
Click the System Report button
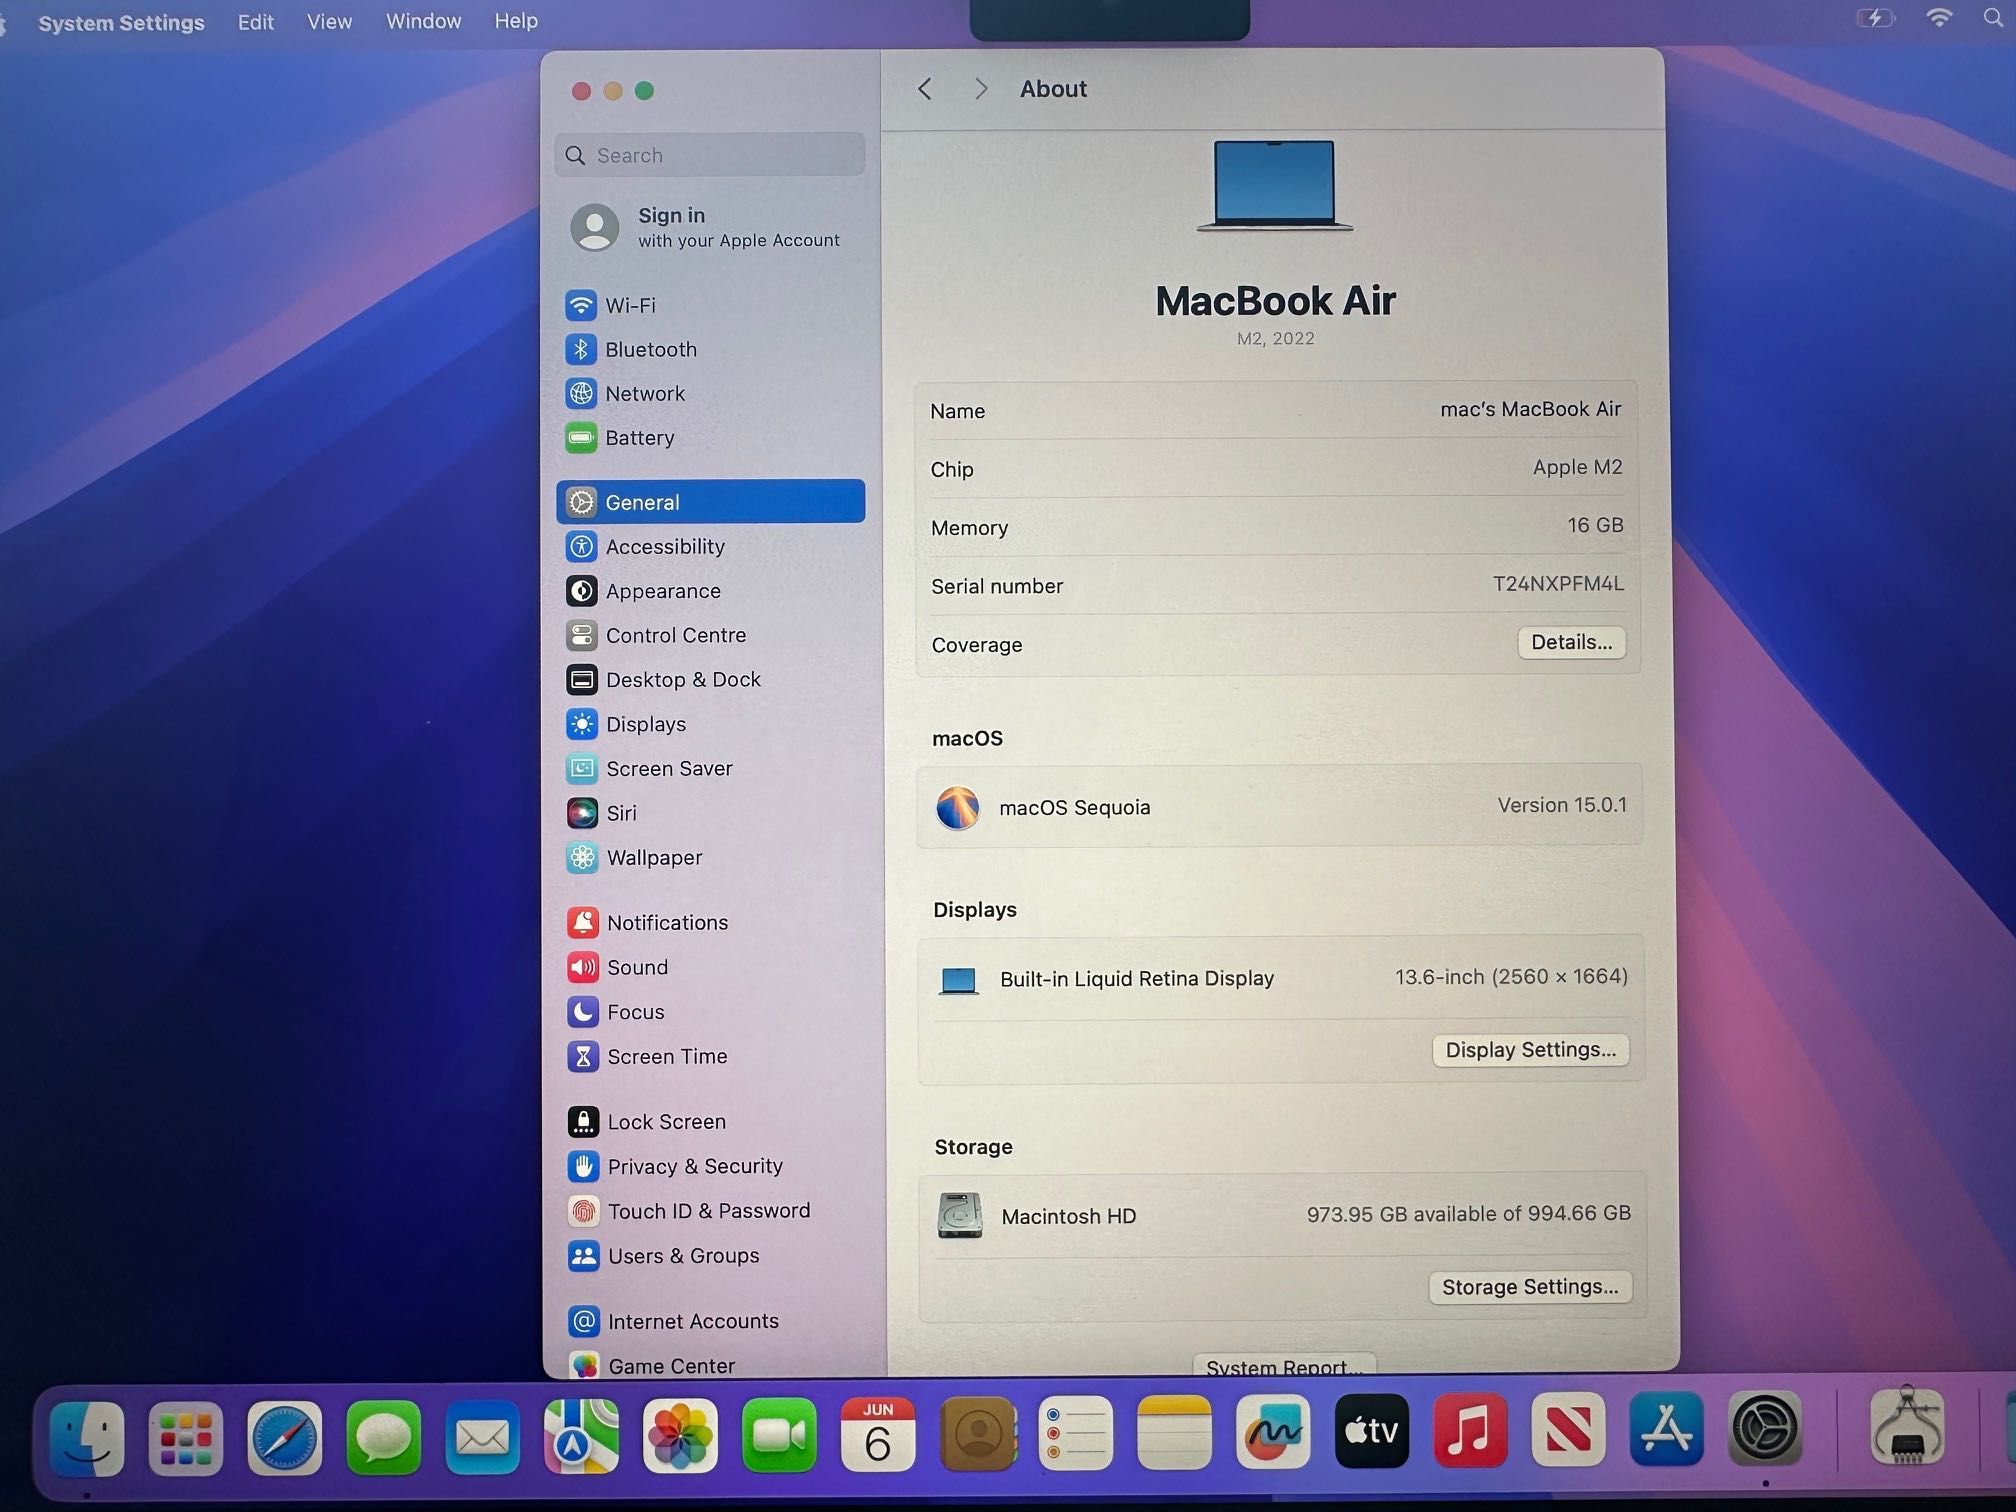coord(1284,1366)
